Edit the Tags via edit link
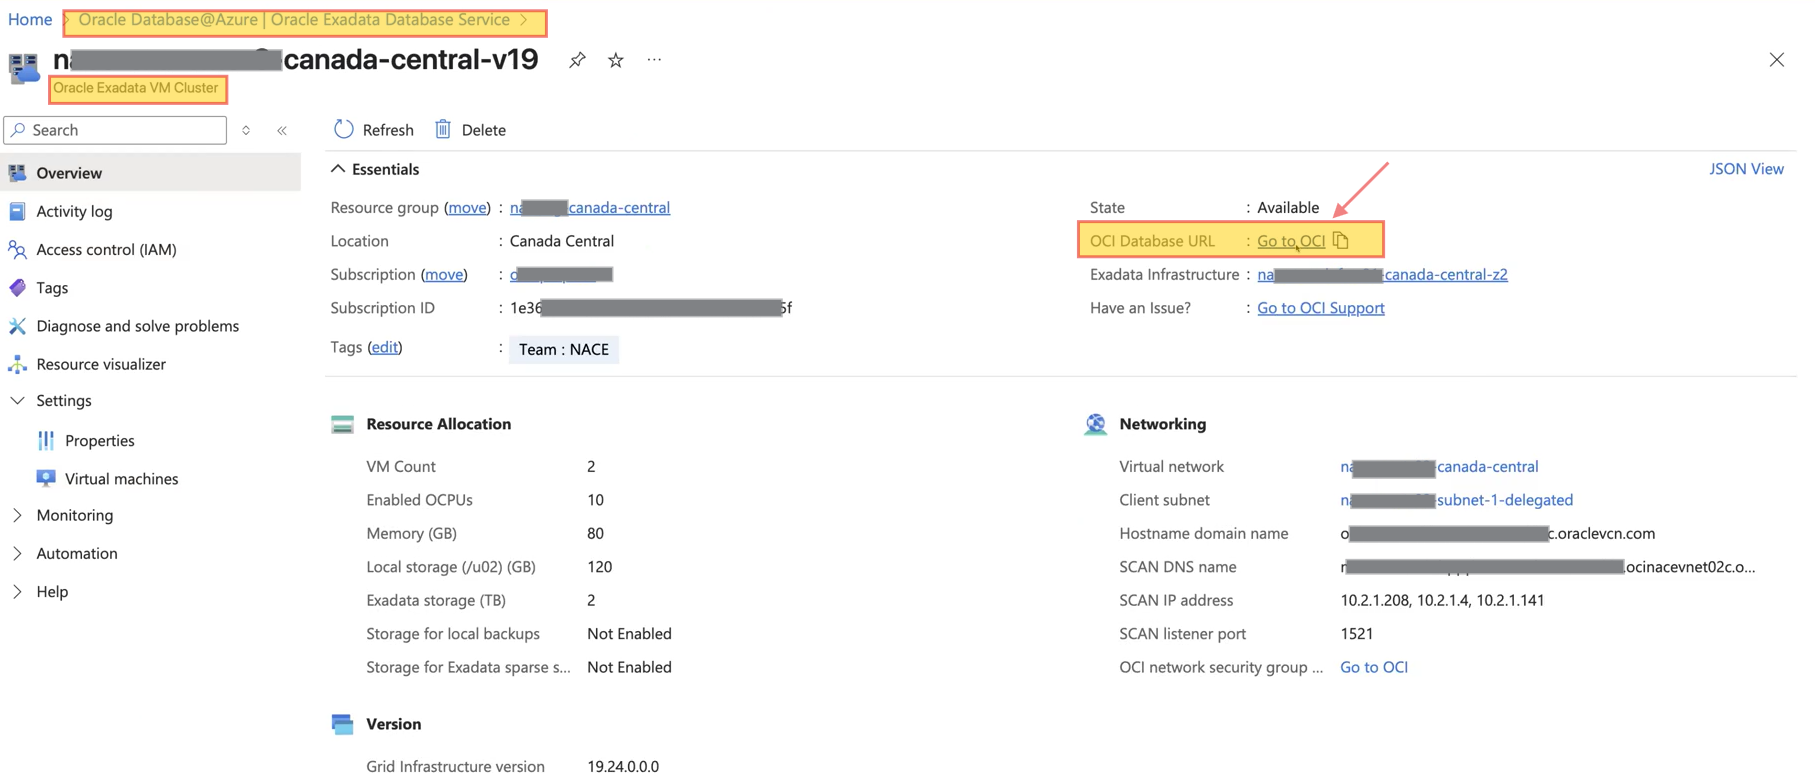 pyautogui.click(x=385, y=347)
